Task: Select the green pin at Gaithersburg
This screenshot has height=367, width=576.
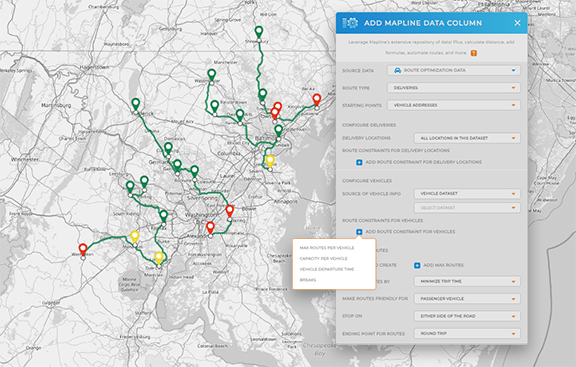Action: click(x=177, y=166)
